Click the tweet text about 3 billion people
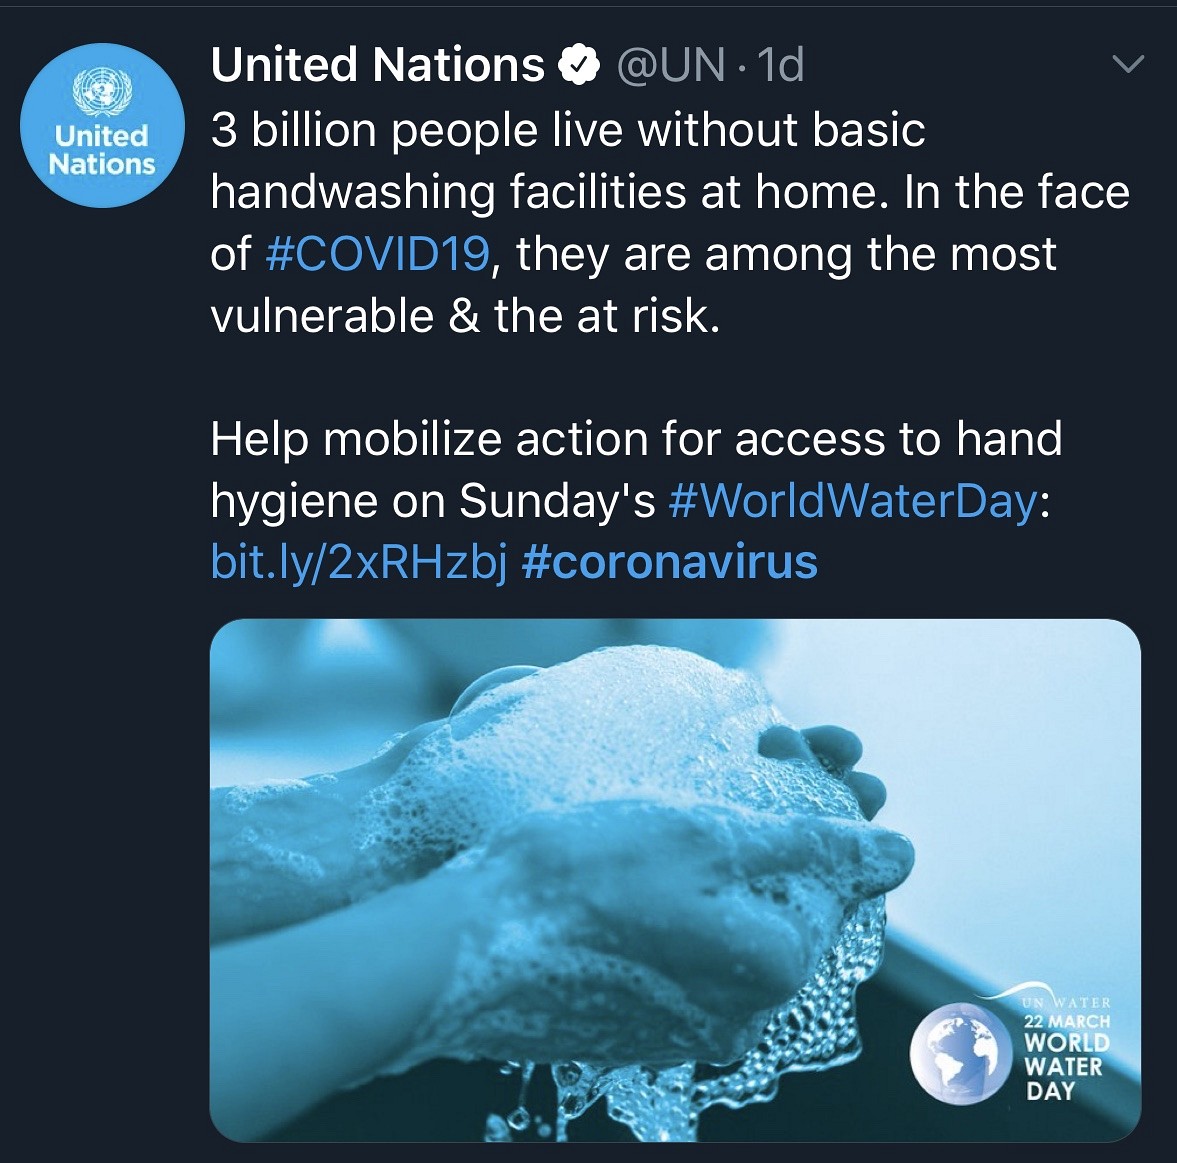The height and width of the screenshot is (1163, 1177). point(670,223)
